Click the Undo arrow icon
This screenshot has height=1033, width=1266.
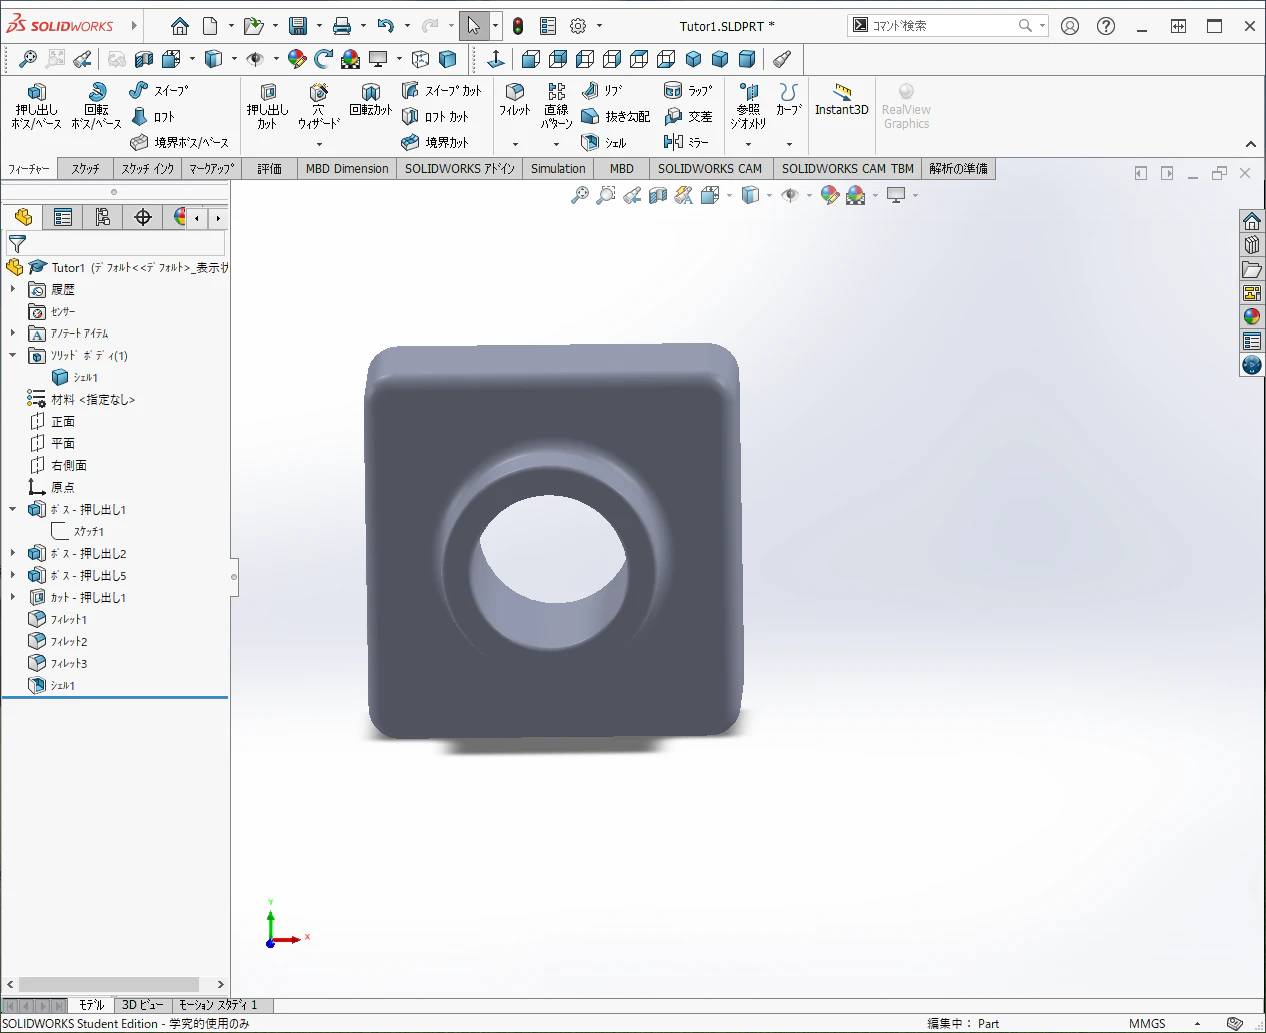coord(386,26)
